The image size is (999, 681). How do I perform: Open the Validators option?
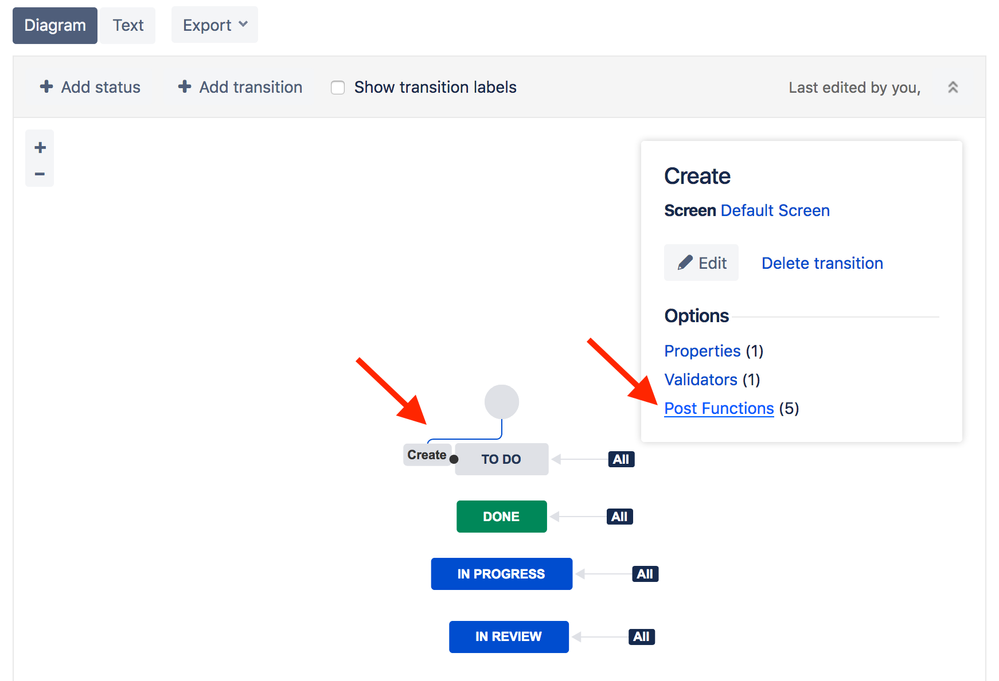point(700,380)
